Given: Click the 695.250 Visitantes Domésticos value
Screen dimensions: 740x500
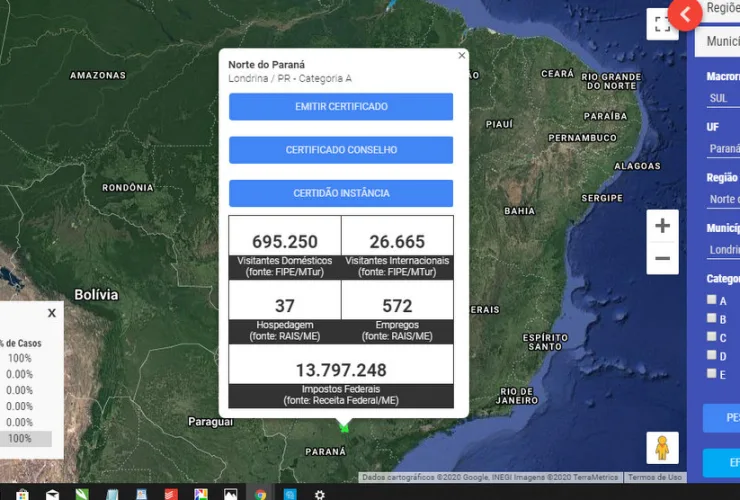Looking at the screenshot, I should coord(285,242).
